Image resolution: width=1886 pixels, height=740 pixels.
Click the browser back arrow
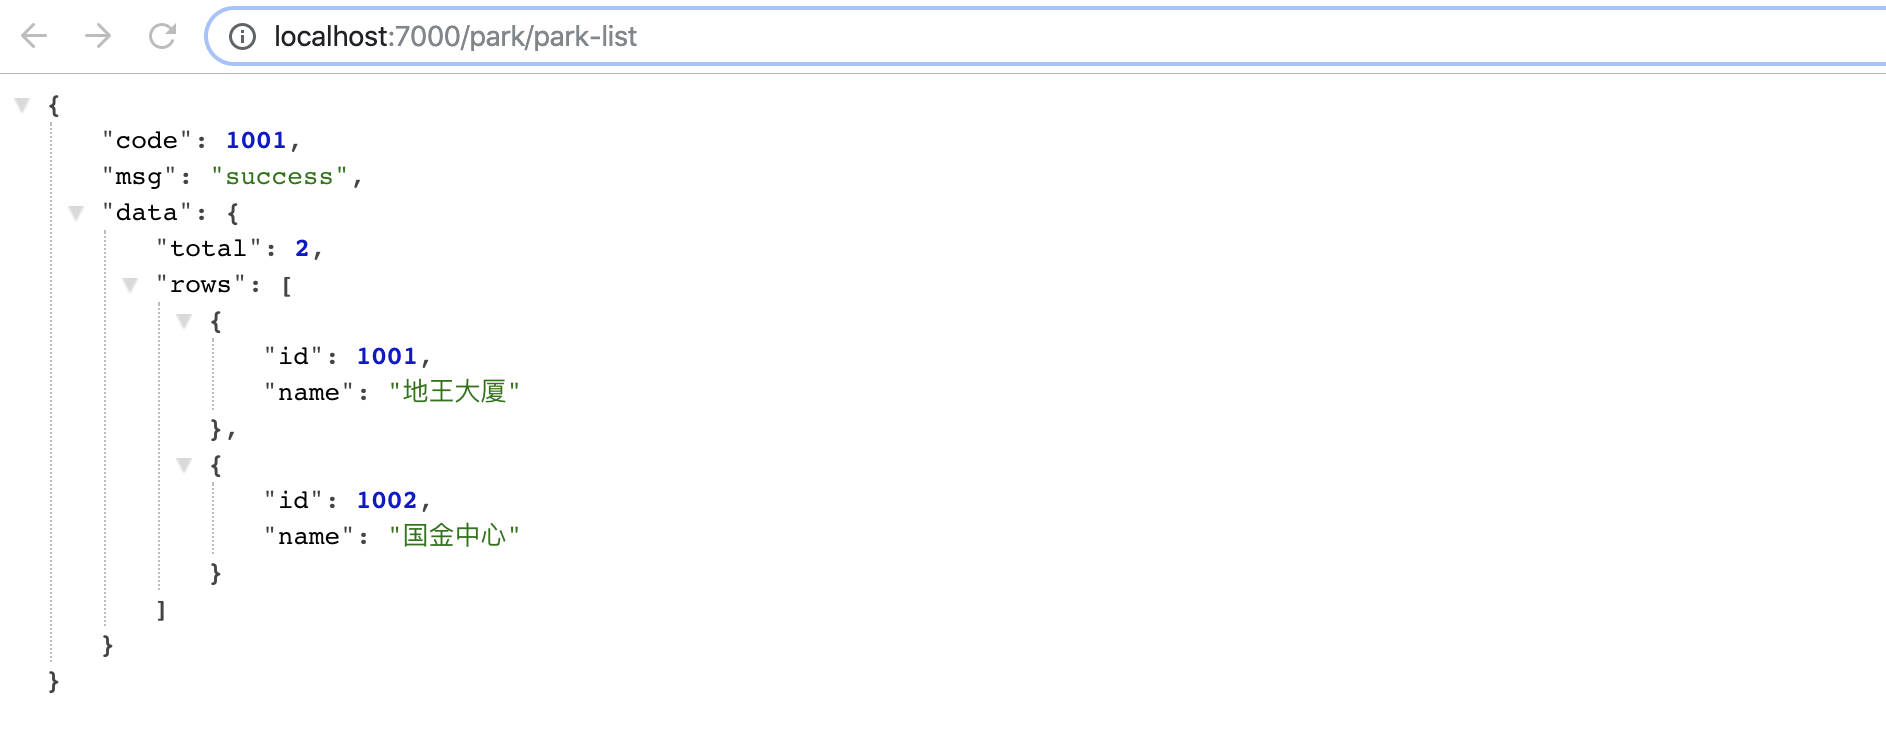(34, 37)
